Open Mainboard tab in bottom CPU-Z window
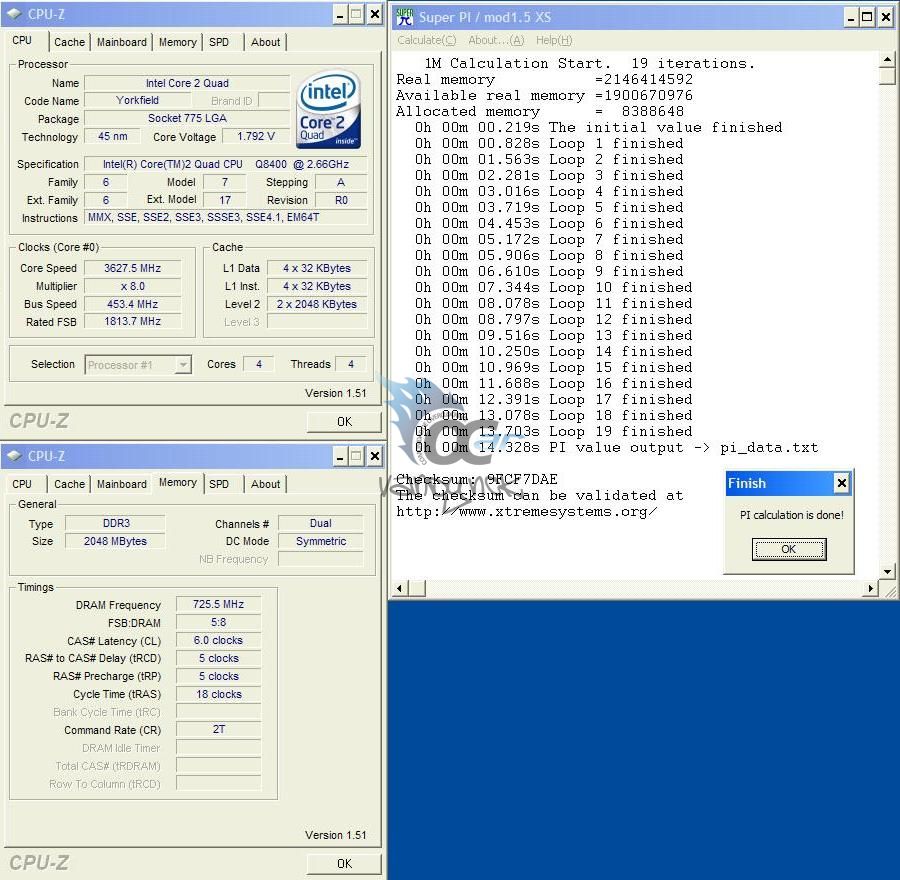This screenshot has height=880, width=900. point(122,484)
